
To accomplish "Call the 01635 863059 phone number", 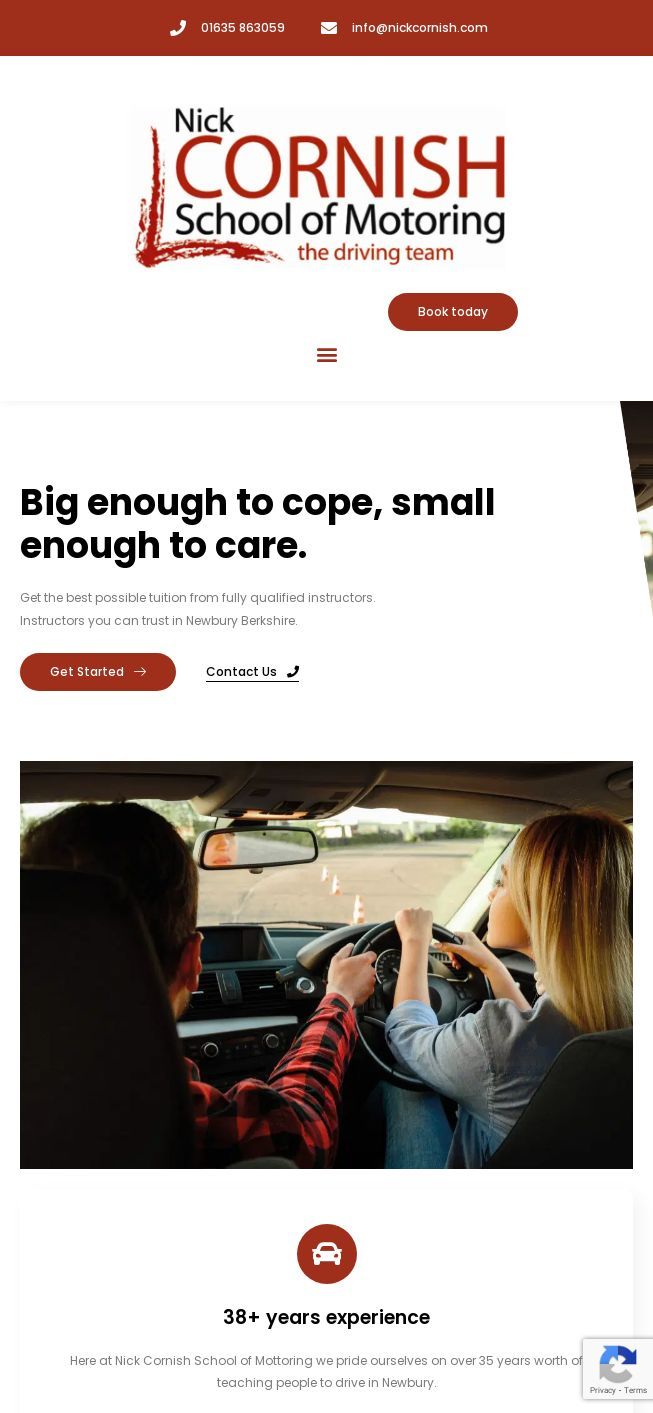I will 243,28.
